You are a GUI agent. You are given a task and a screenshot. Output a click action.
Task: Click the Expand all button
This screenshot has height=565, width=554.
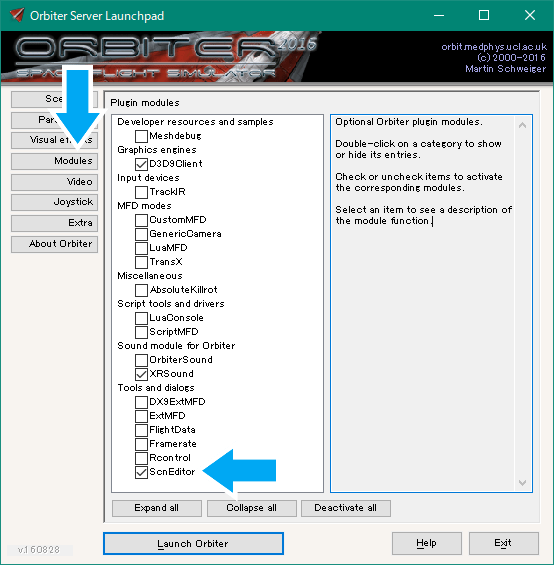coord(157,508)
